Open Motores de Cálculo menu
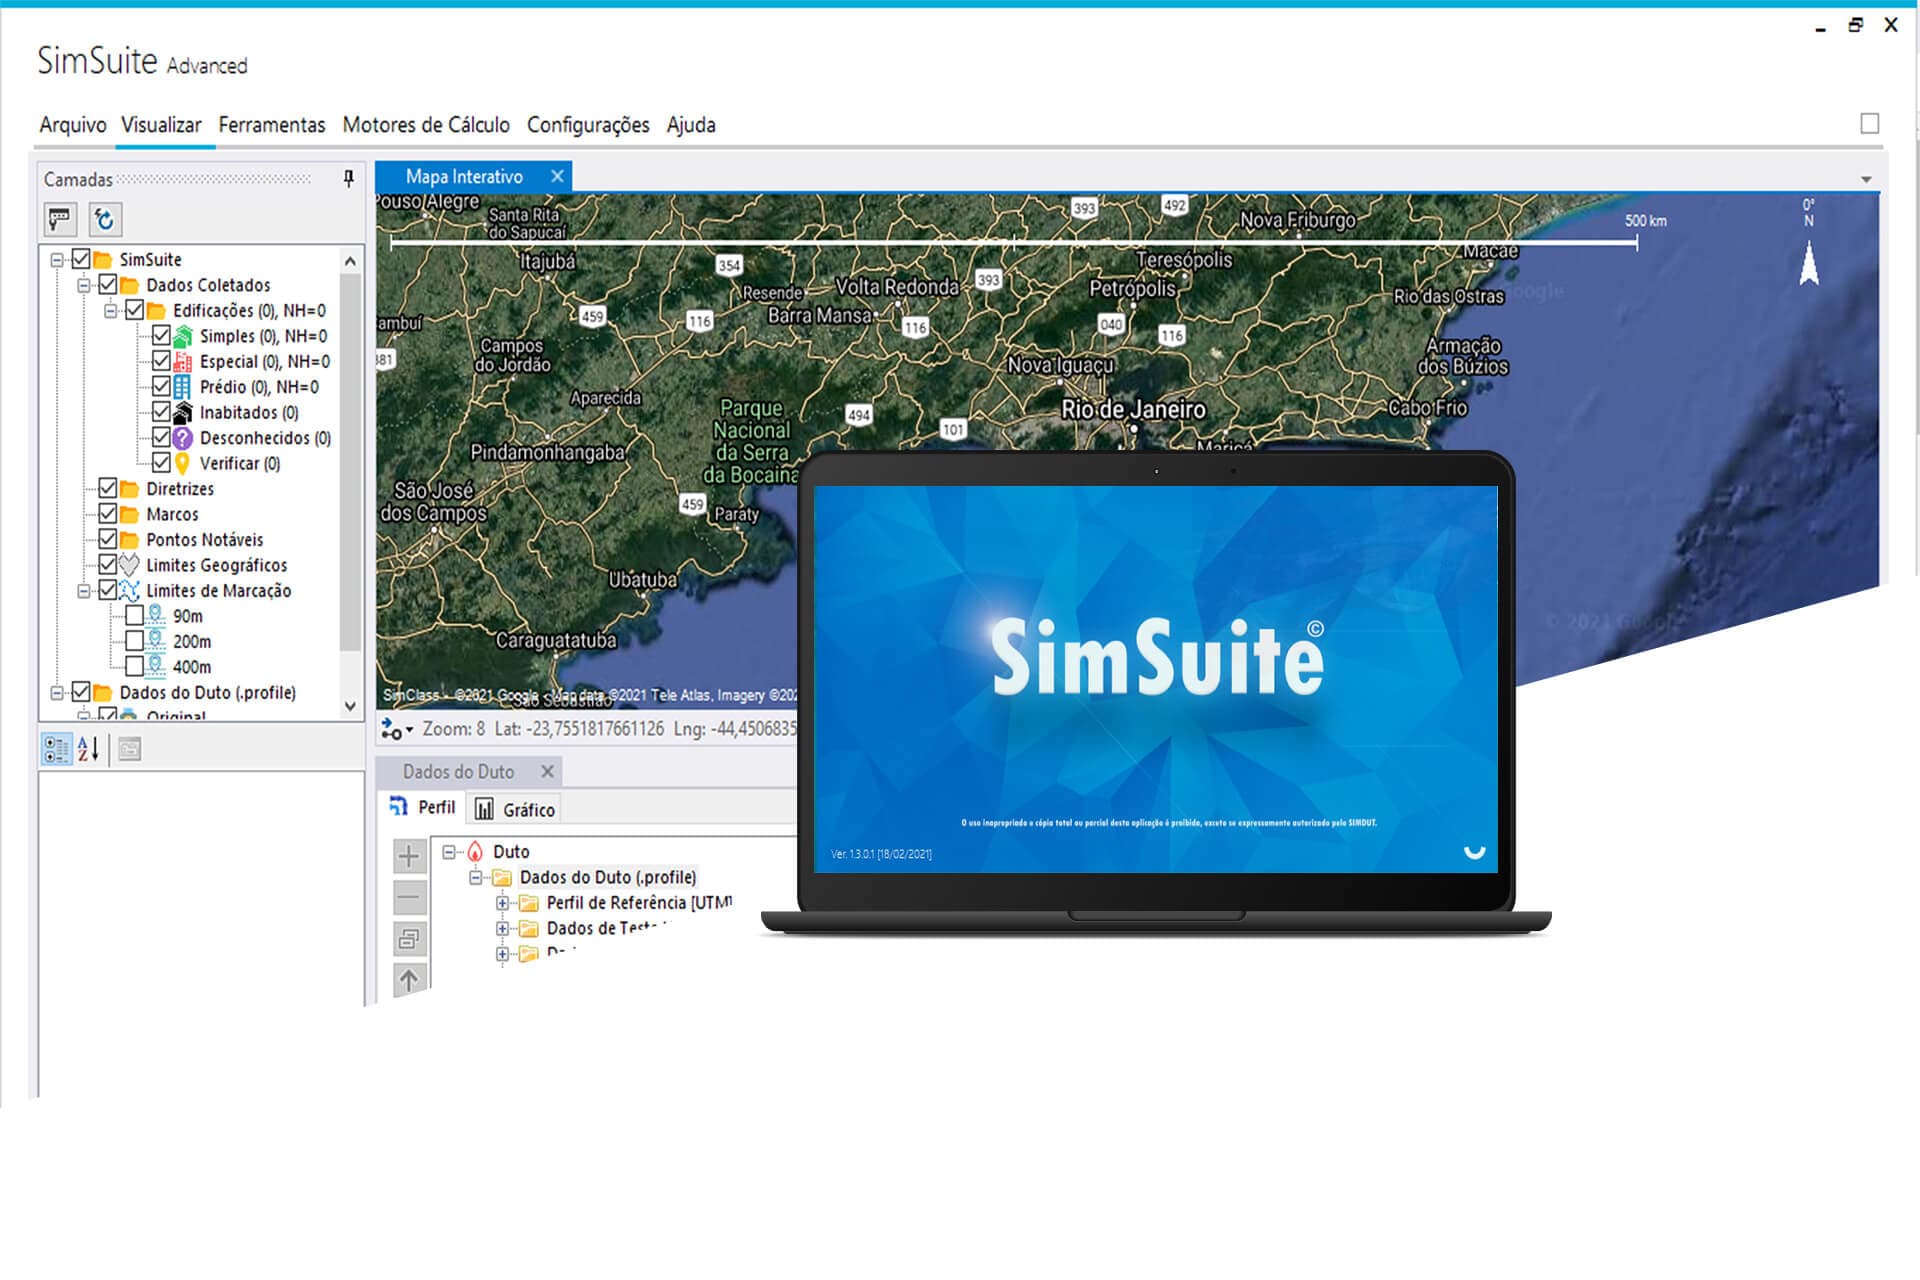 426,125
